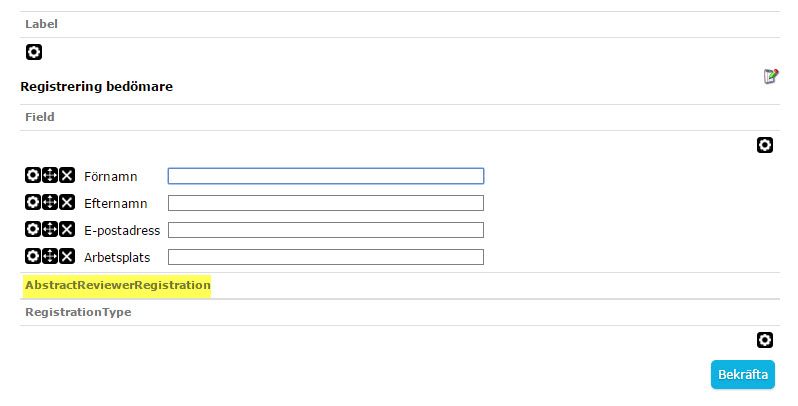798x406 pixels.
Task: Open settings gear for Förnamn field
Action: pyautogui.click(x=33, y=175)
